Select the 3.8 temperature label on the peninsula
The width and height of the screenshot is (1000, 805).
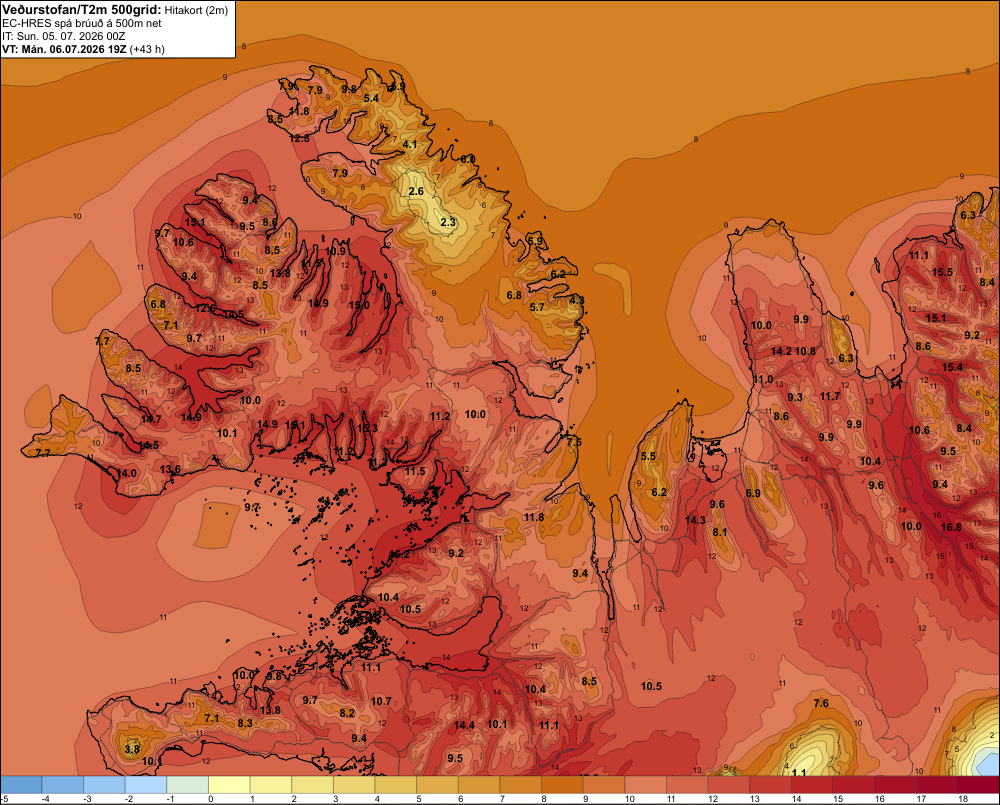click(x=132, y=749)
